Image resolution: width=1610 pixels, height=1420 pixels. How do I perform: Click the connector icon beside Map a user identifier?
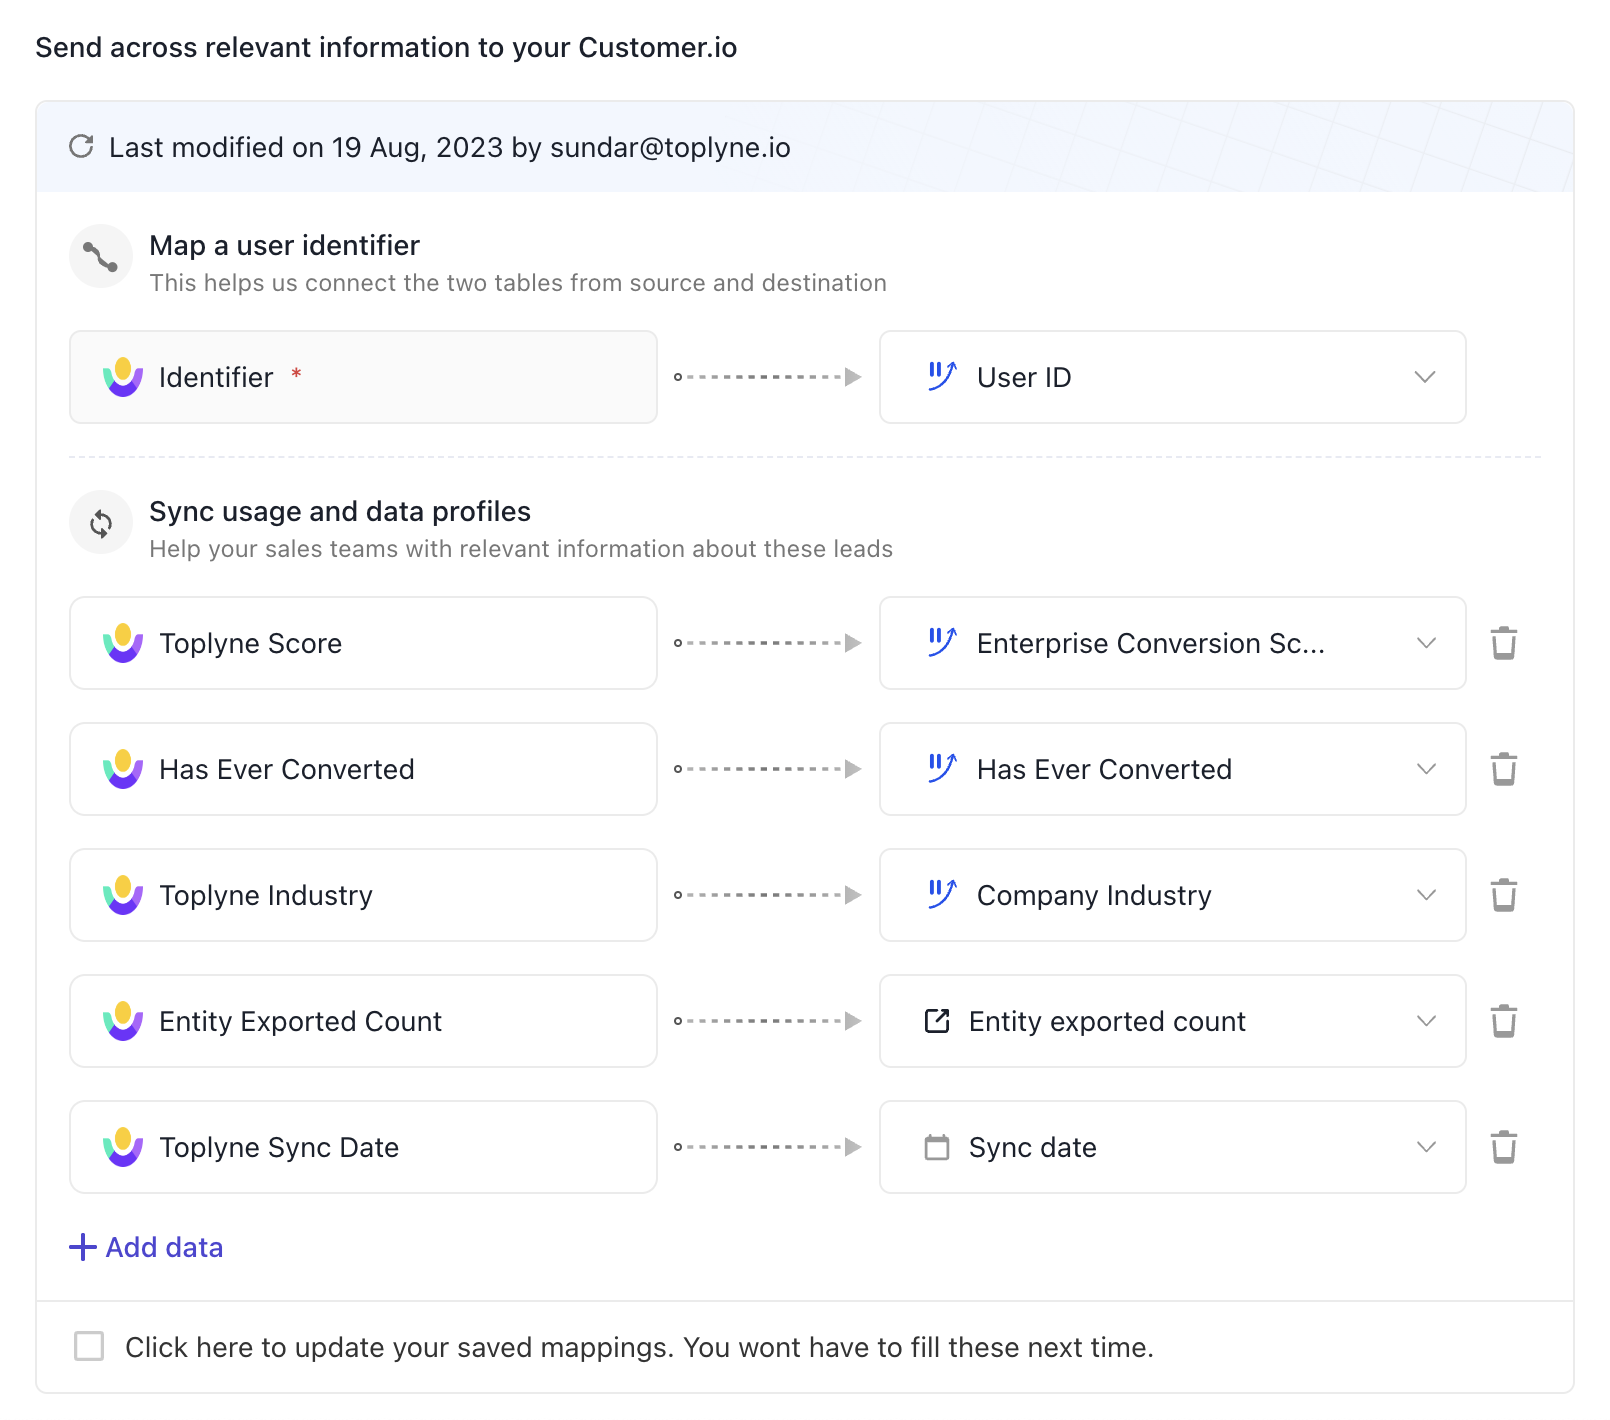(x=101, y=257)
